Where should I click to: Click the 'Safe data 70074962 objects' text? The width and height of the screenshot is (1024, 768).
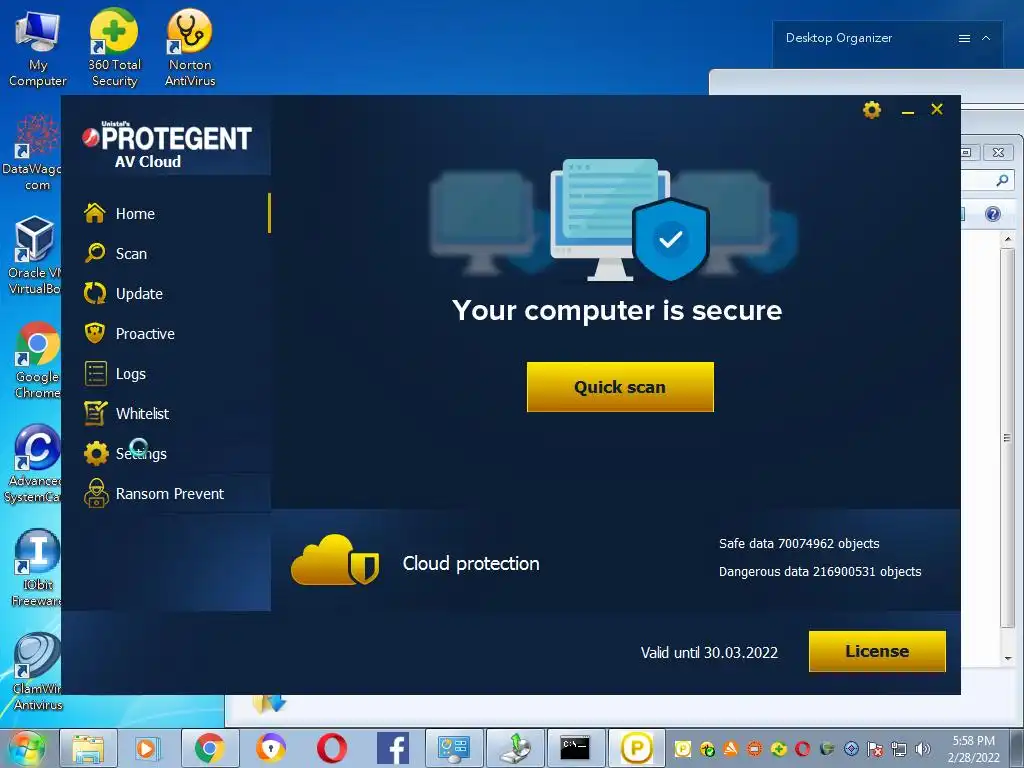(x=799, y=543)
